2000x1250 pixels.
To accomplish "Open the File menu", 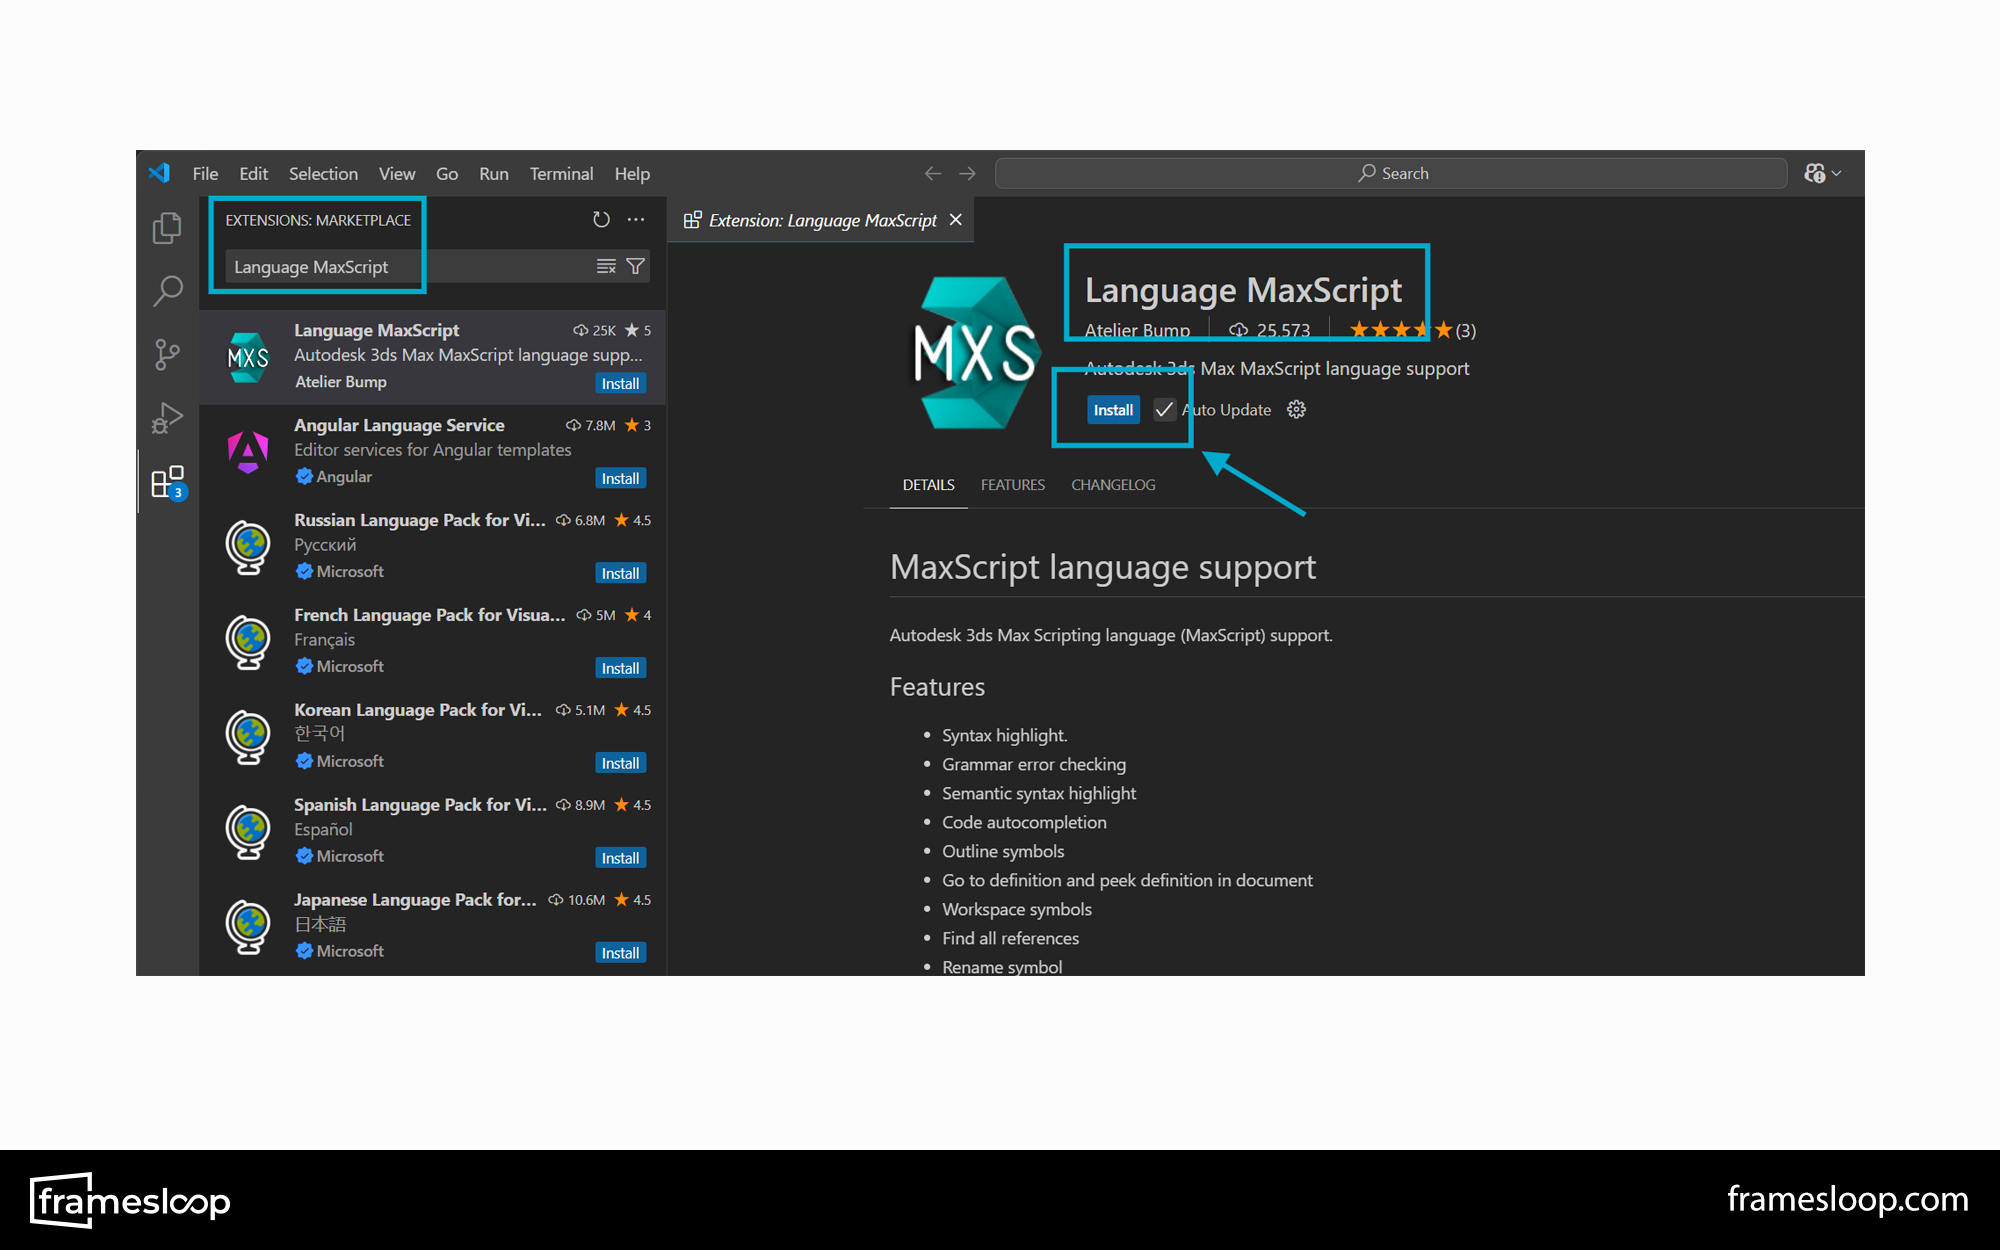I will [205, 173].
